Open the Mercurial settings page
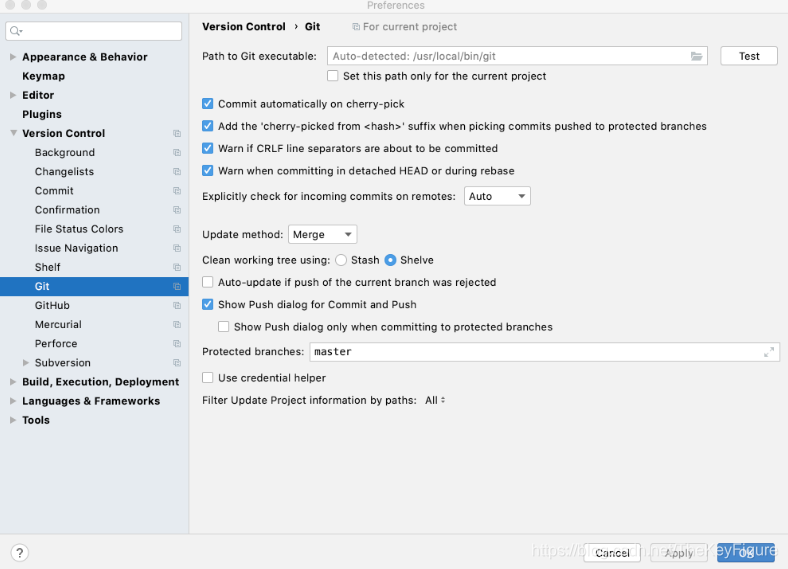Image resolution: width=788 pixels, height=569 pixels. point(58,324)
